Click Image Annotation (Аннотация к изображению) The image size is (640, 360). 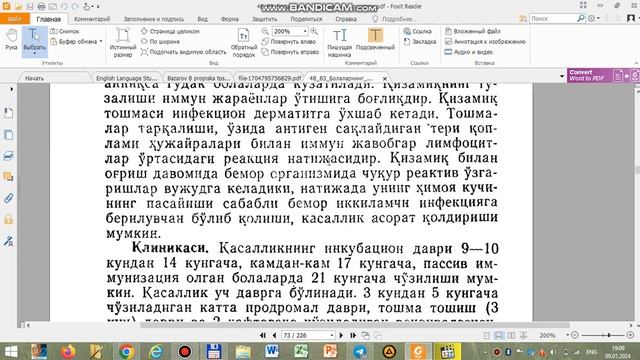pyautogui.click(x=485, y=41)
